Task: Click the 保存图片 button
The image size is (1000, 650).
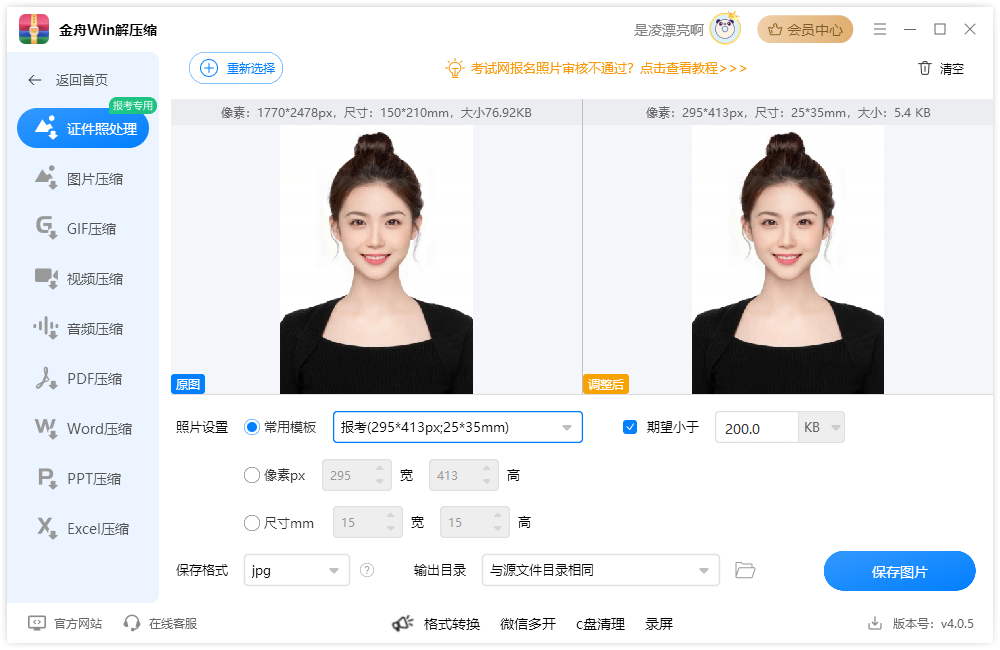Action: (x=899, y=570)
